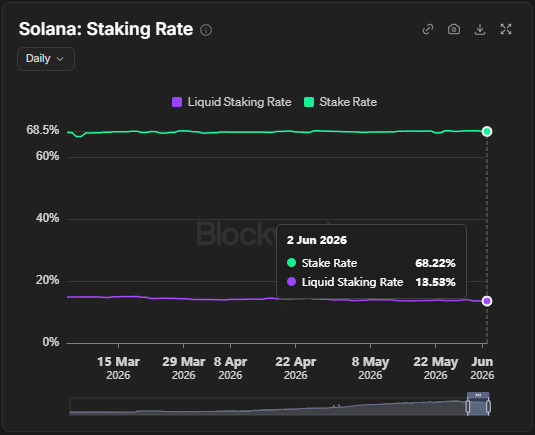Viewport: 535px width, 435px height.
Task: Take a chart snapshot with camera icon
Action: pyautogui.click(x=454, y=29)
